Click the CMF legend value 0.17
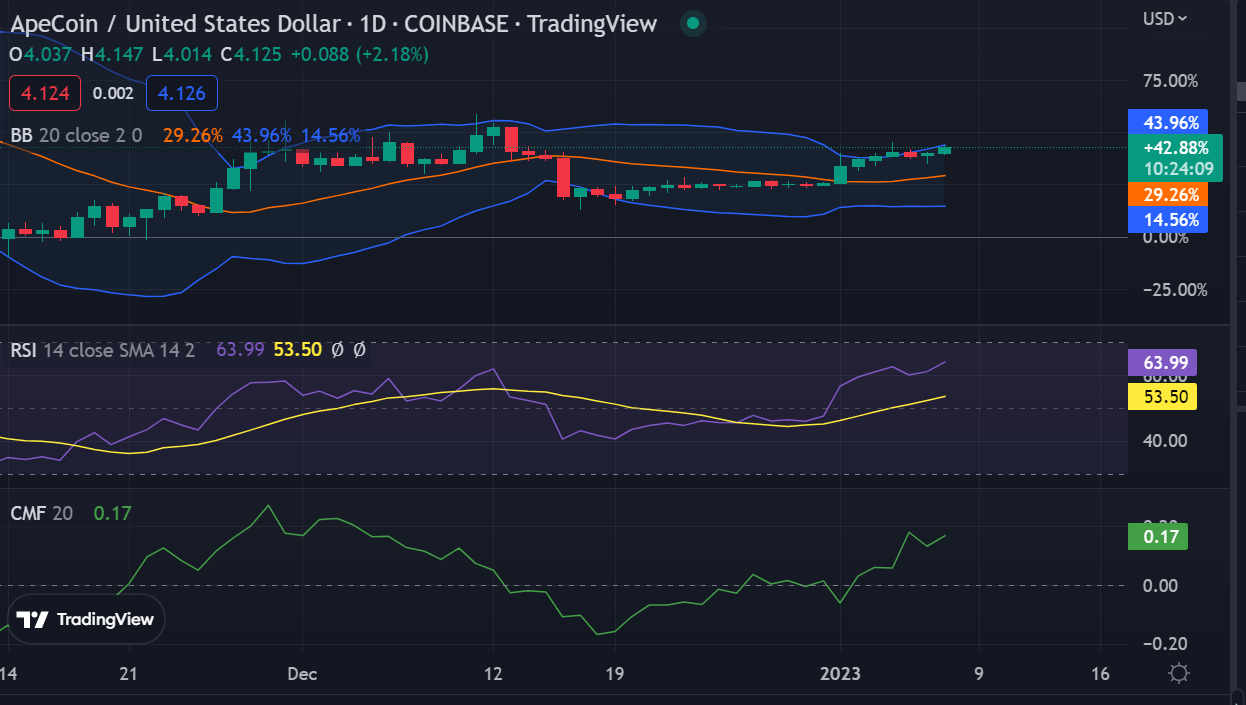The height and width of the screenshot is (705, 1246). coord(112,513)
